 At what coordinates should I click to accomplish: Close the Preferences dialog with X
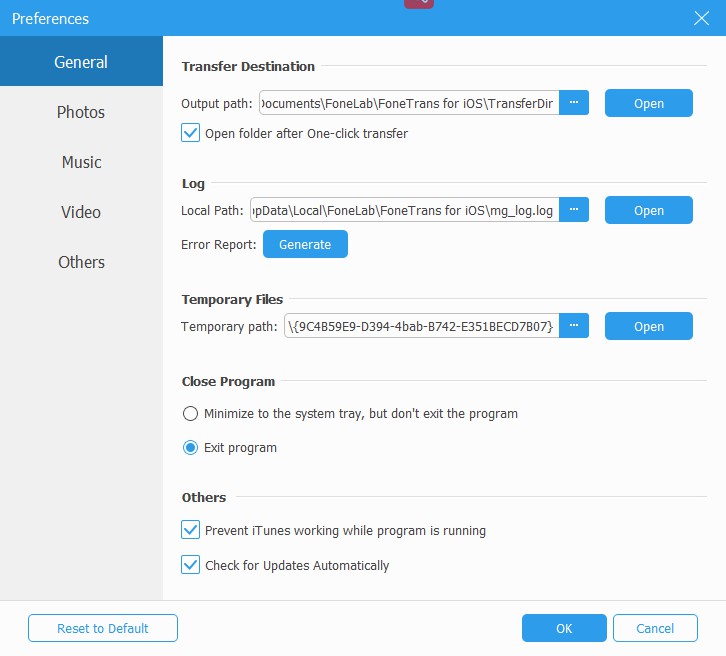[x=701, y=19]
